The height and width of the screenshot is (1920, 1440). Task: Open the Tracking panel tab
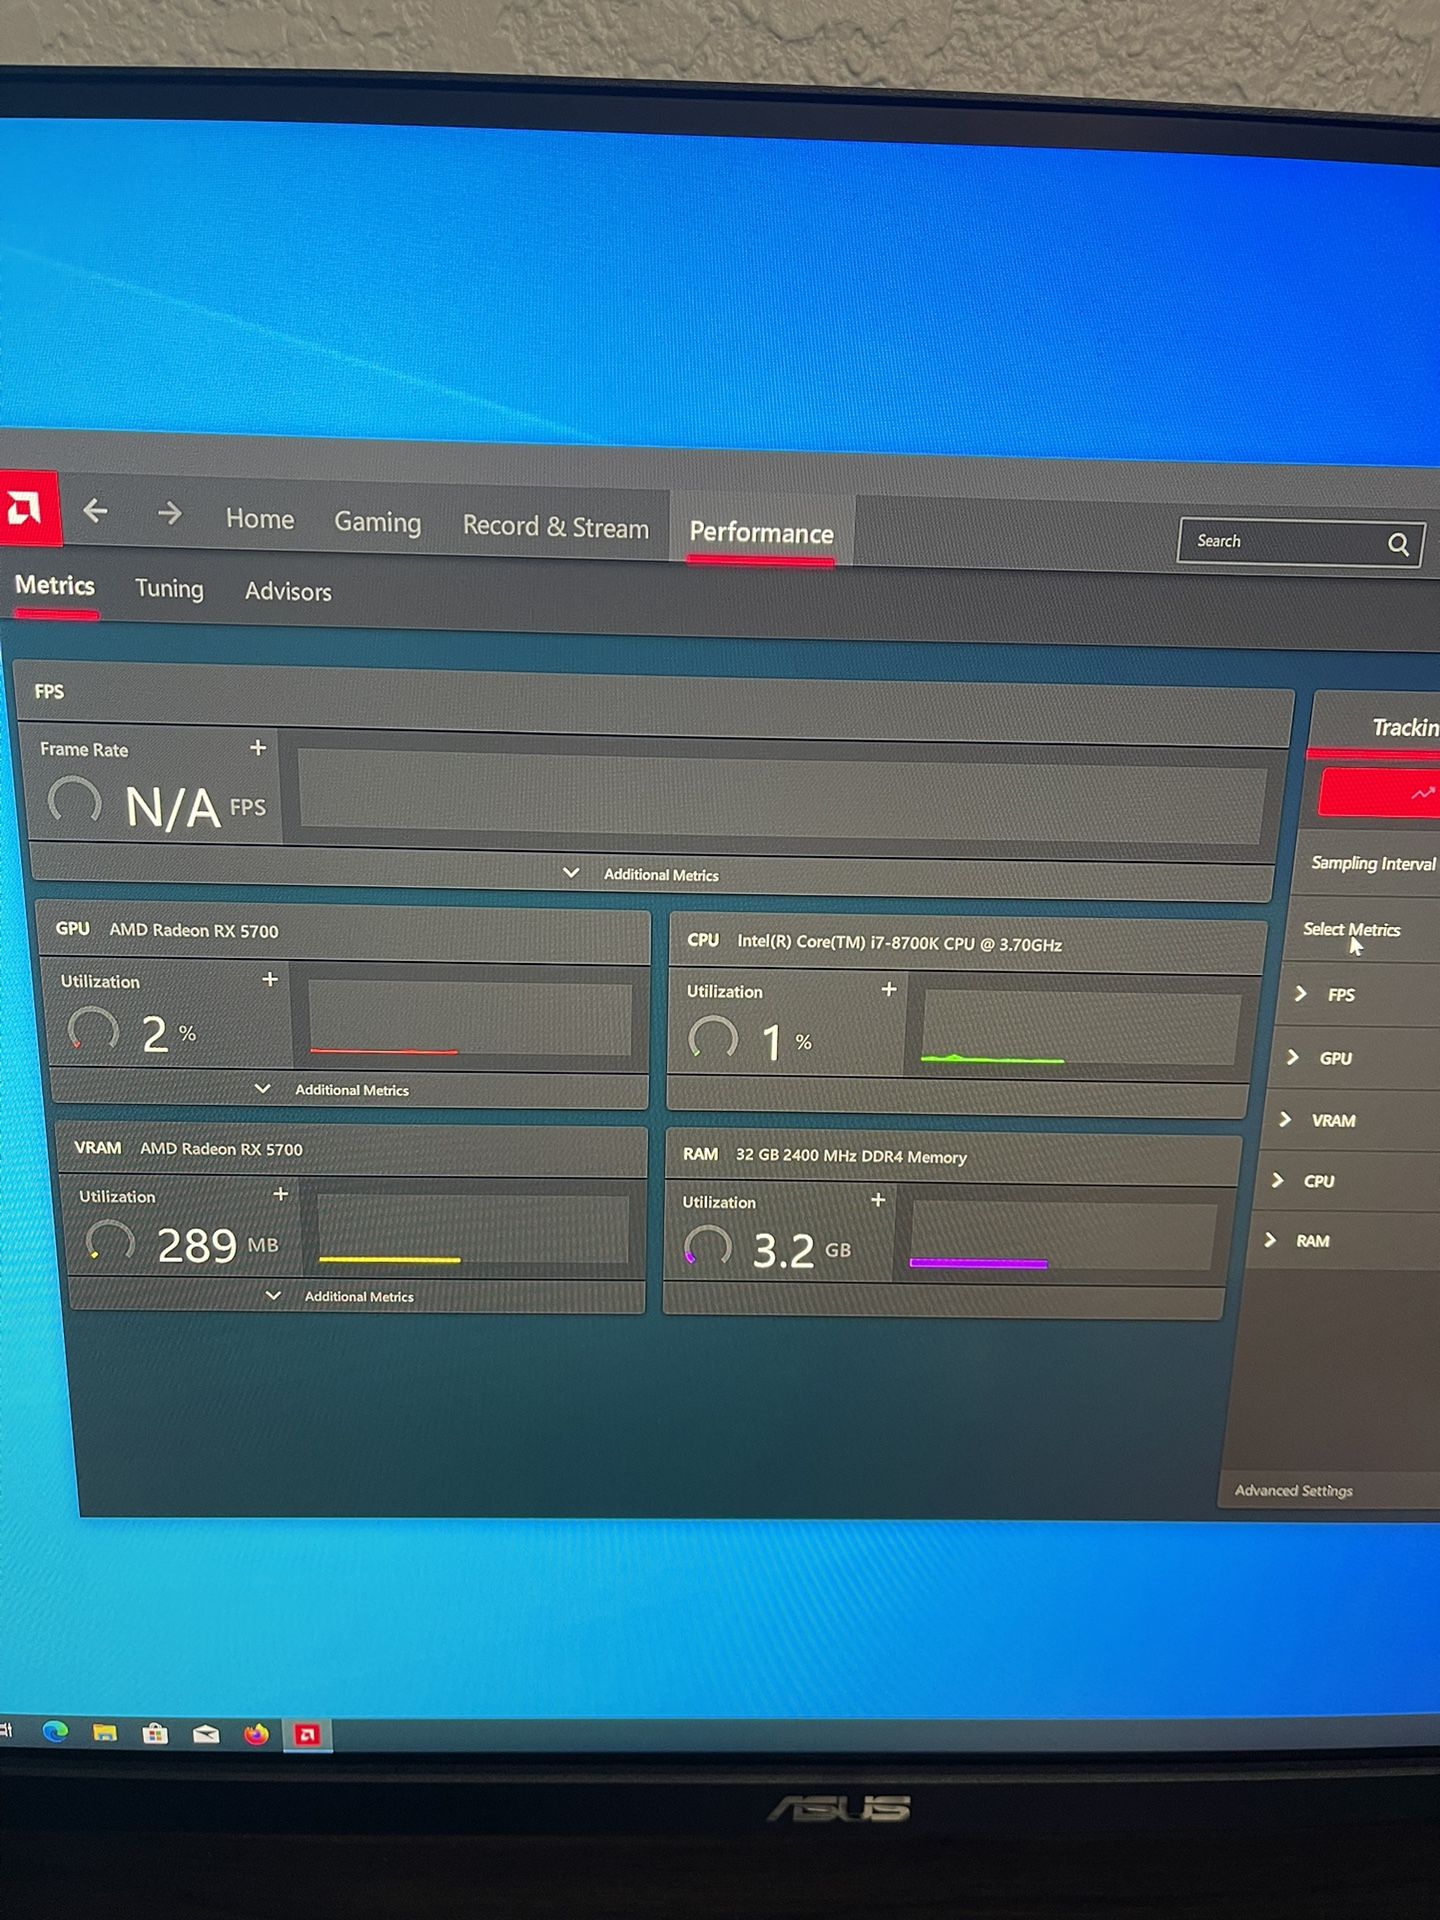tap(1404, 727)
